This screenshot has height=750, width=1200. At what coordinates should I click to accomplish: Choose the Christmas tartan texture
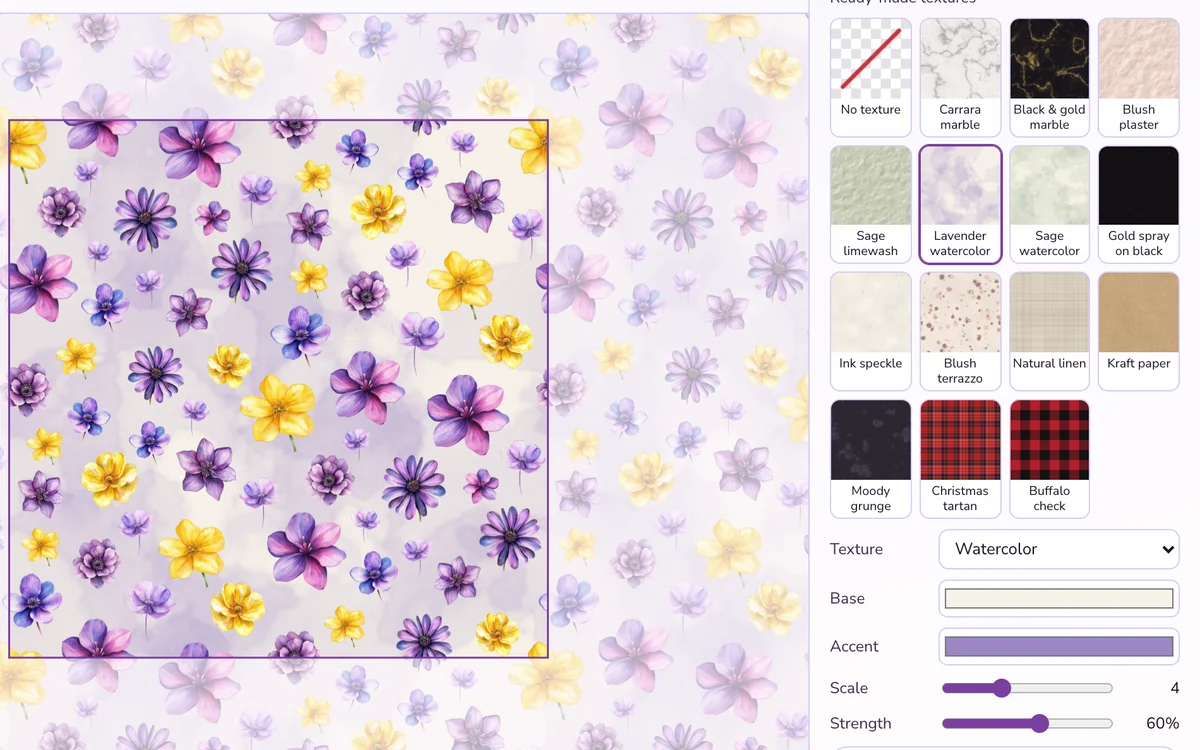[960, 459]
